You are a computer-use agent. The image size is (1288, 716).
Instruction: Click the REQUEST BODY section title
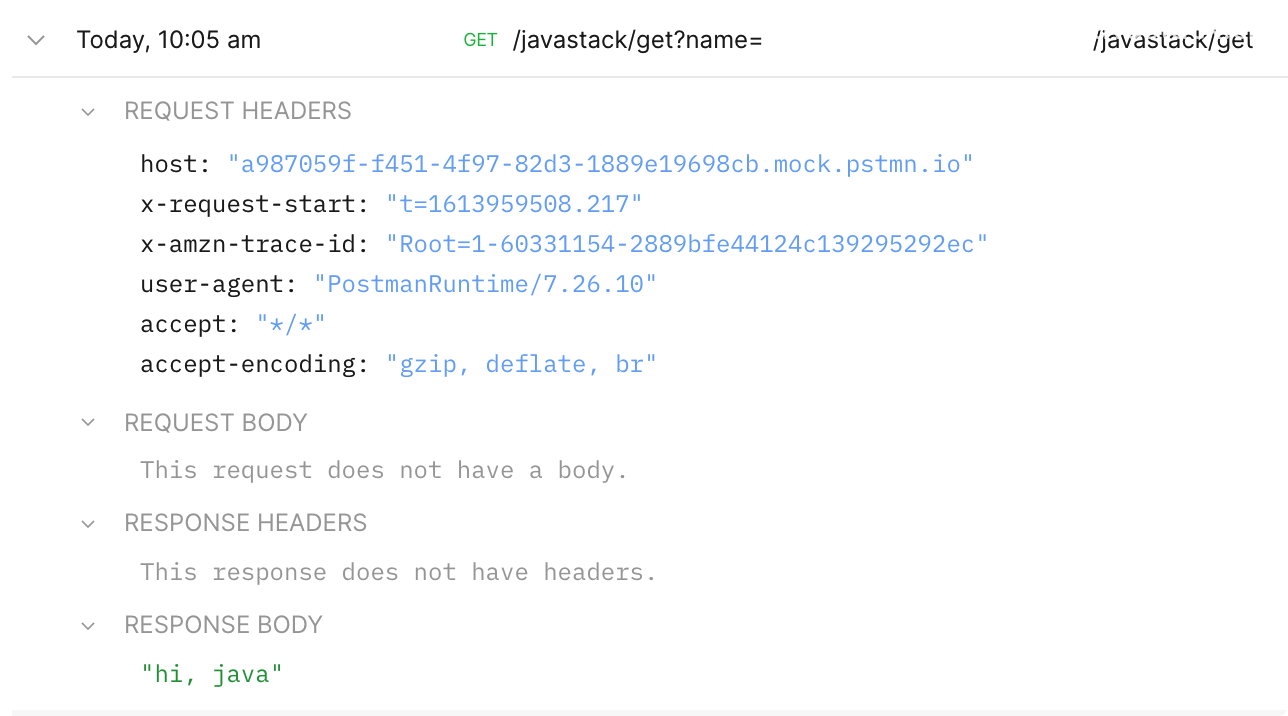215,423
